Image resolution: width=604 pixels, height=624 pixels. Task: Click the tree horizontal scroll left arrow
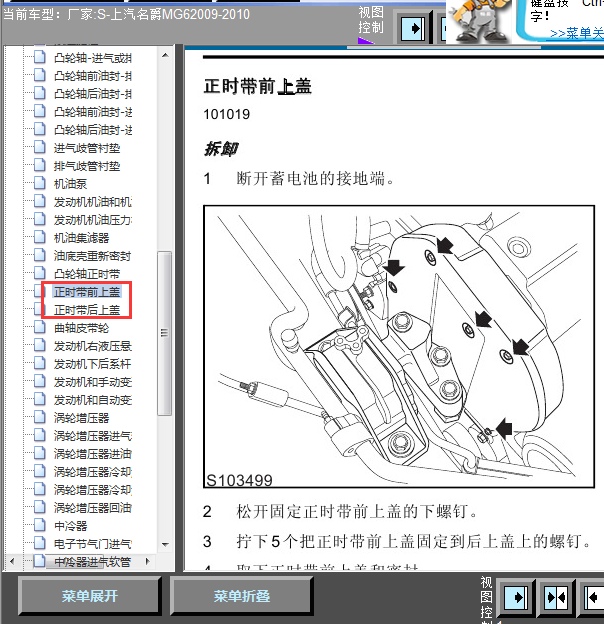tap(12, 562)
